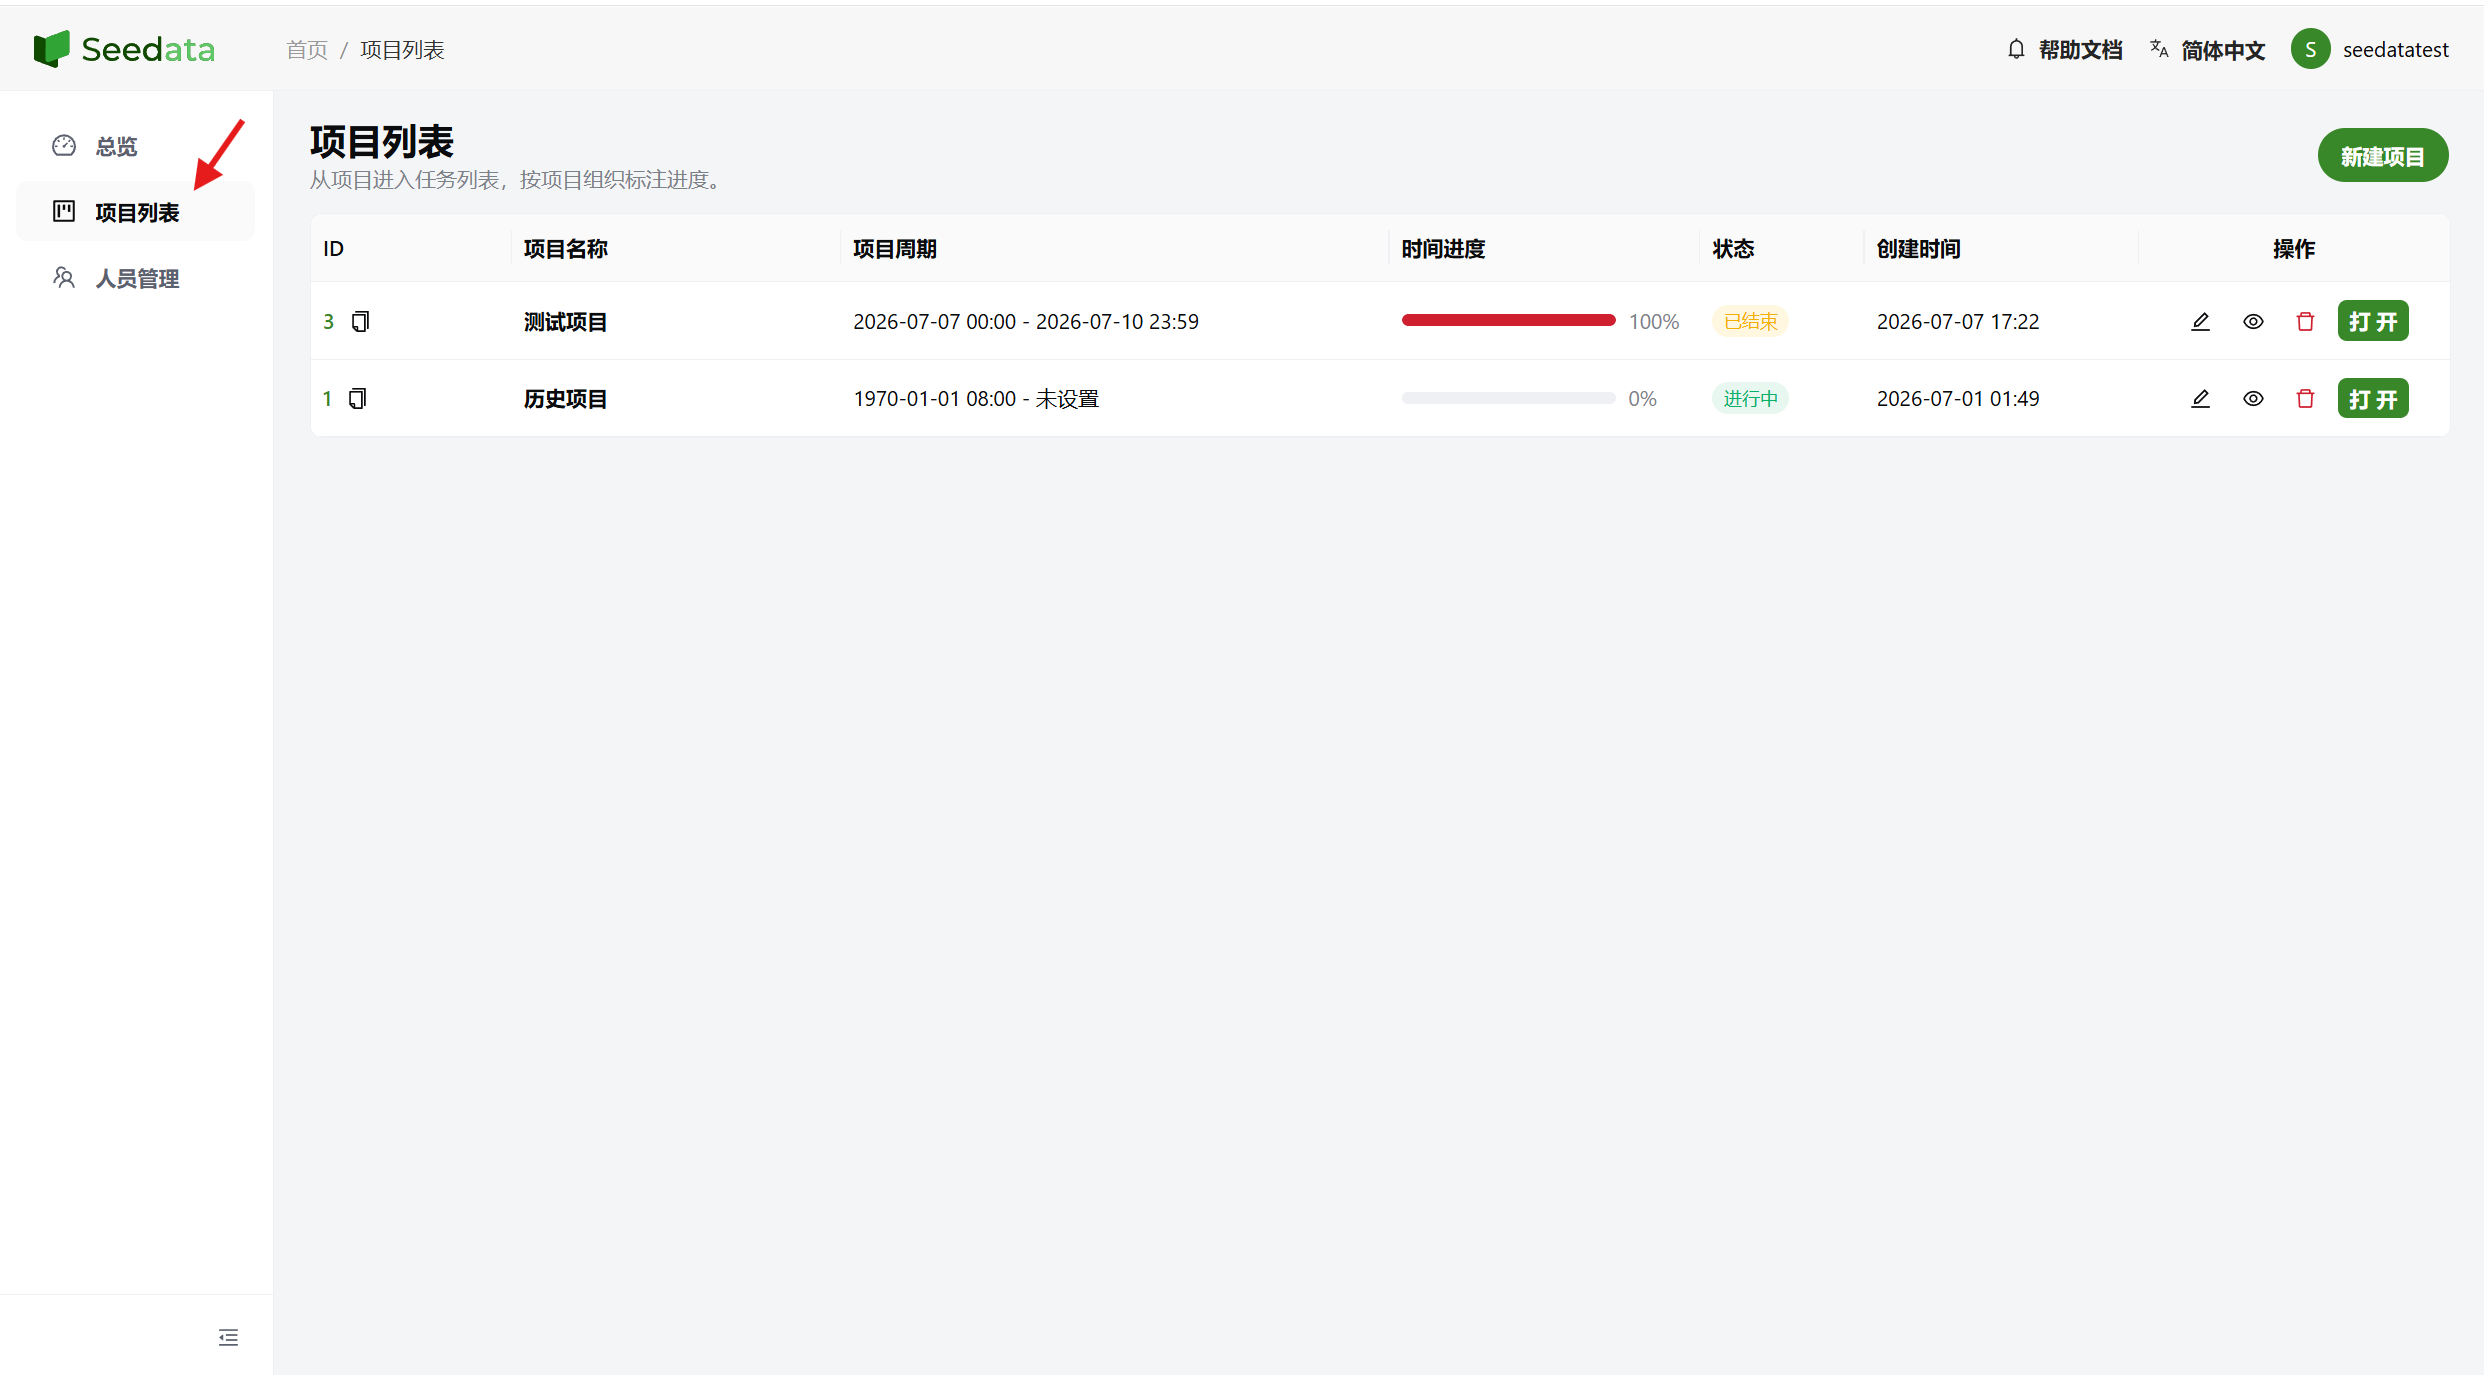
Task: Click the 测试项目 100% red progress bar
Action: [1508, 320]
